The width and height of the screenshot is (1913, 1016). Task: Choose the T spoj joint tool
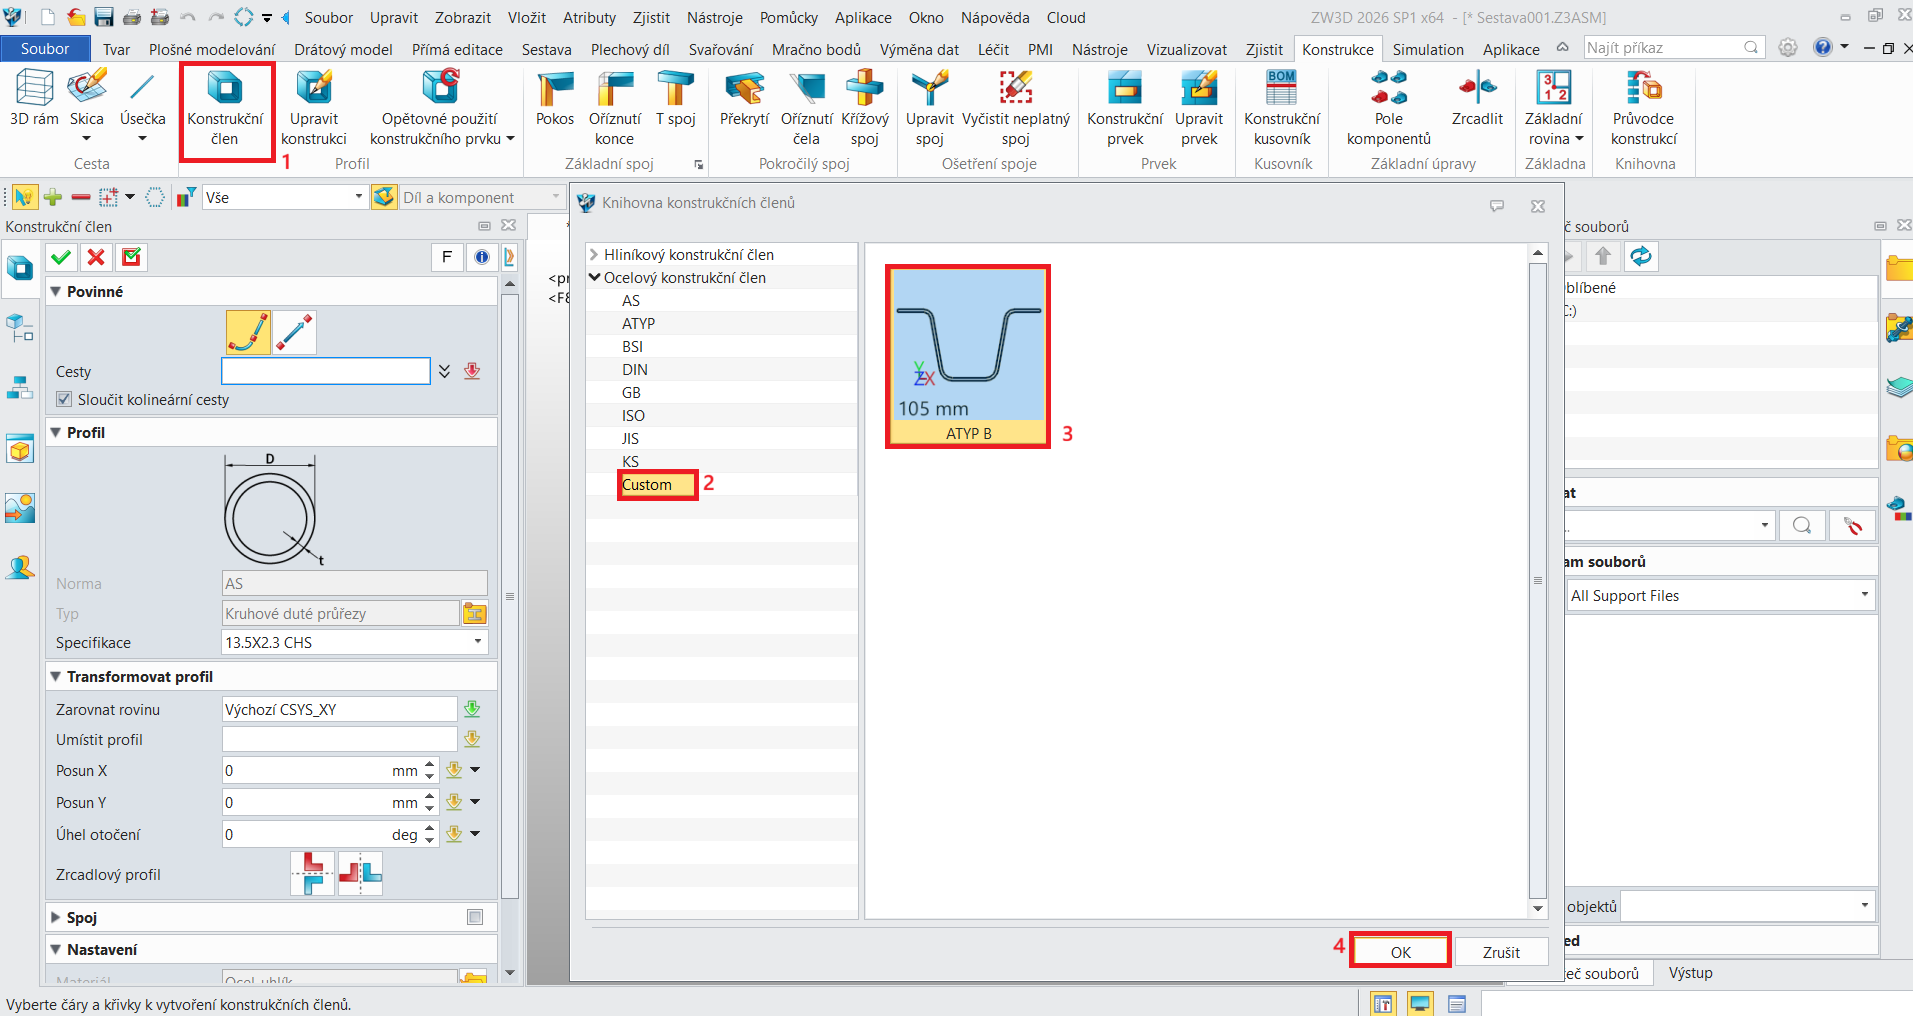(x=676, y=98)
